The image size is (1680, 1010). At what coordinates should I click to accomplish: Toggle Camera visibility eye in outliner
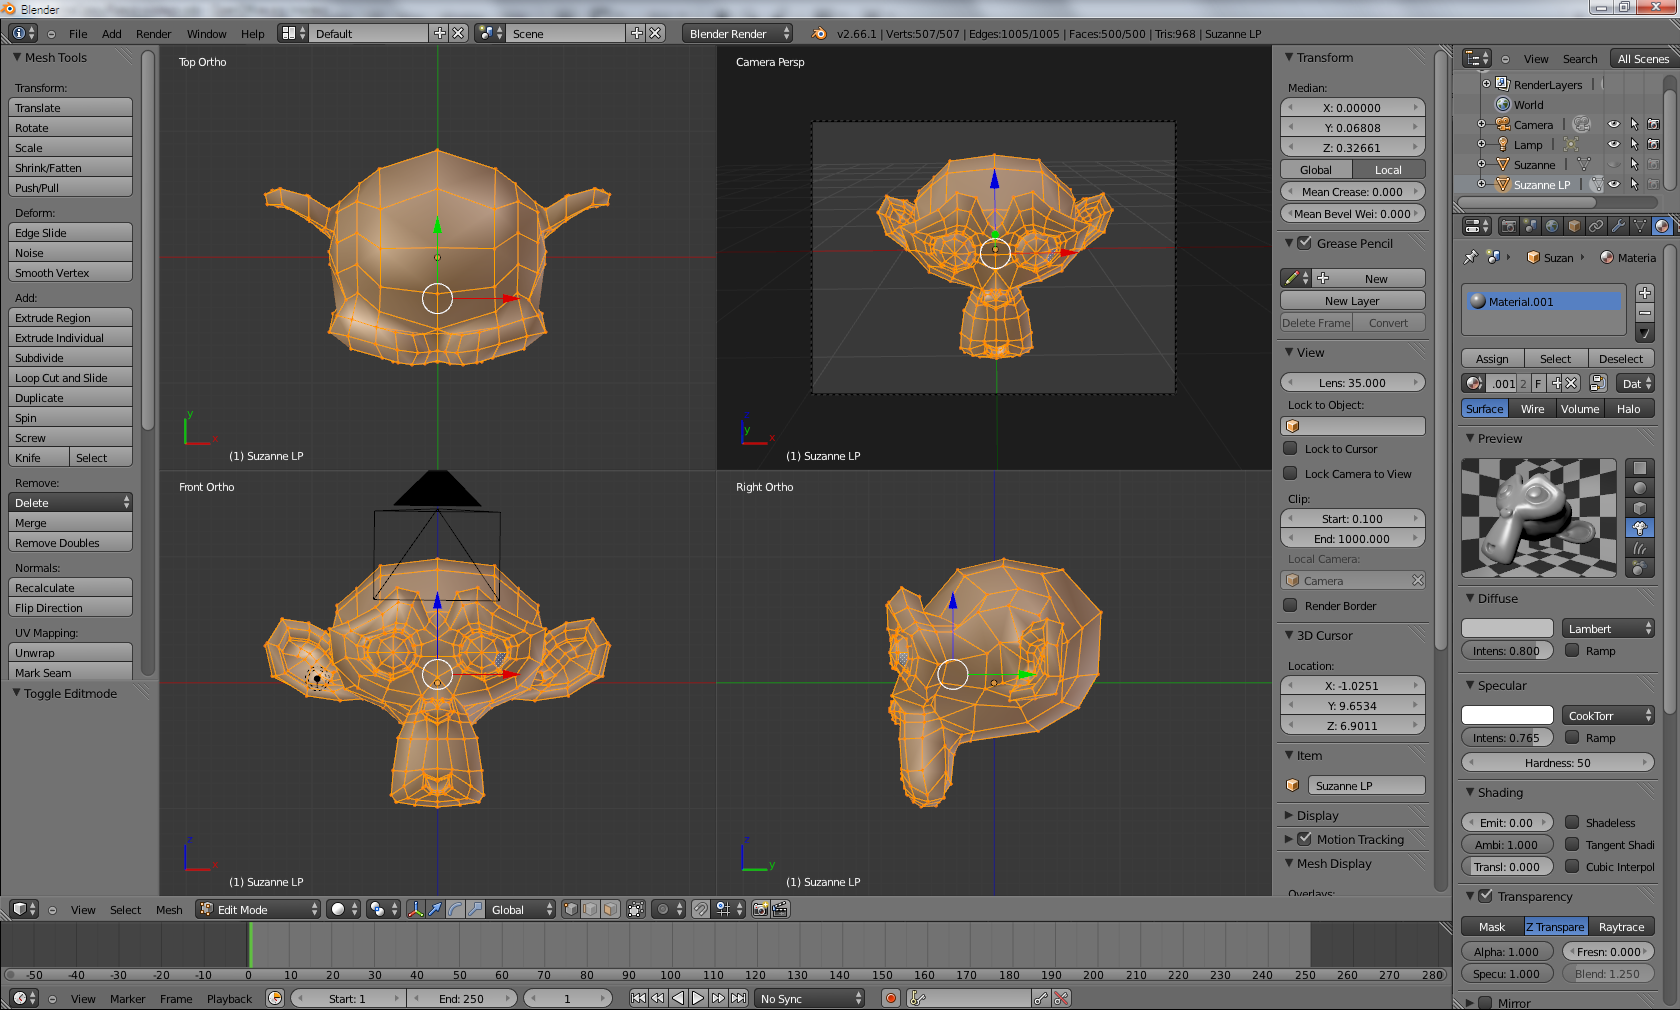[x=1614, y=124]
